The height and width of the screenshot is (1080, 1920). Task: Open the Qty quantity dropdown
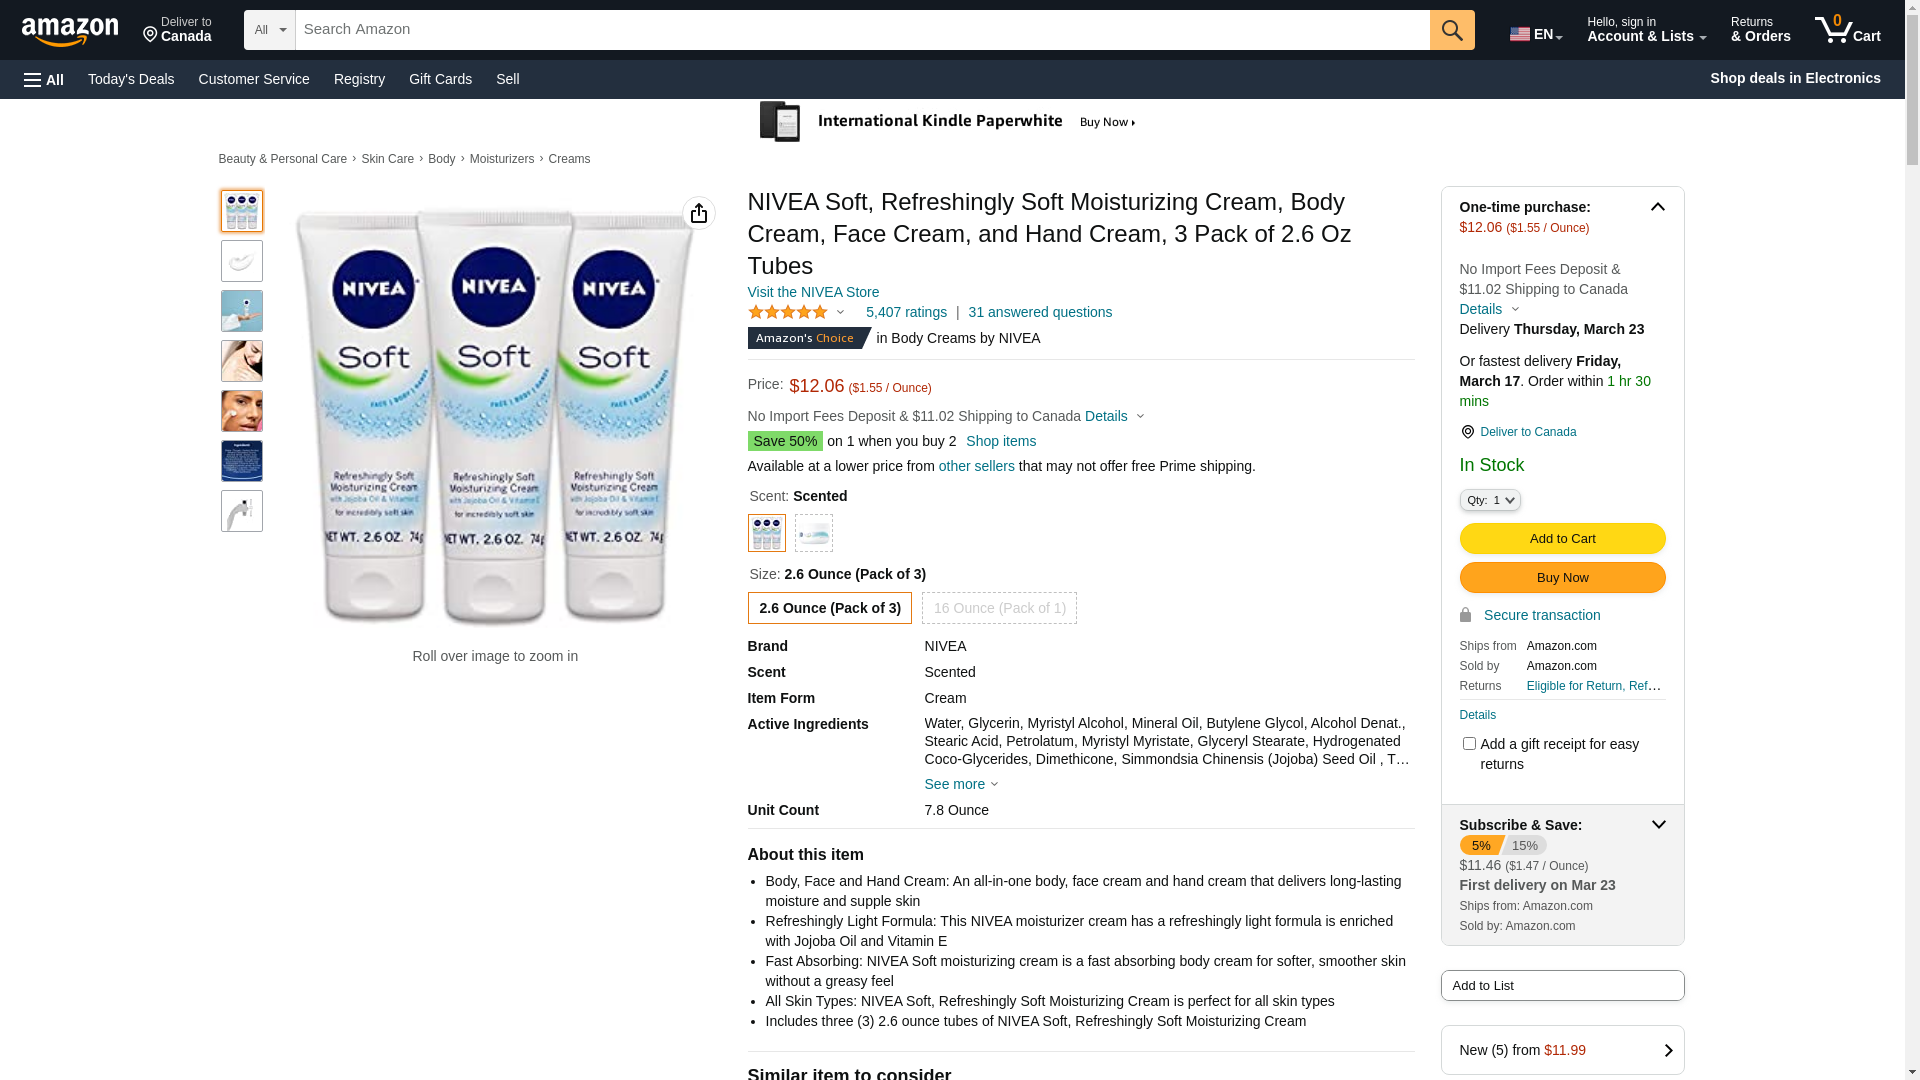(x=1489, y=500)
